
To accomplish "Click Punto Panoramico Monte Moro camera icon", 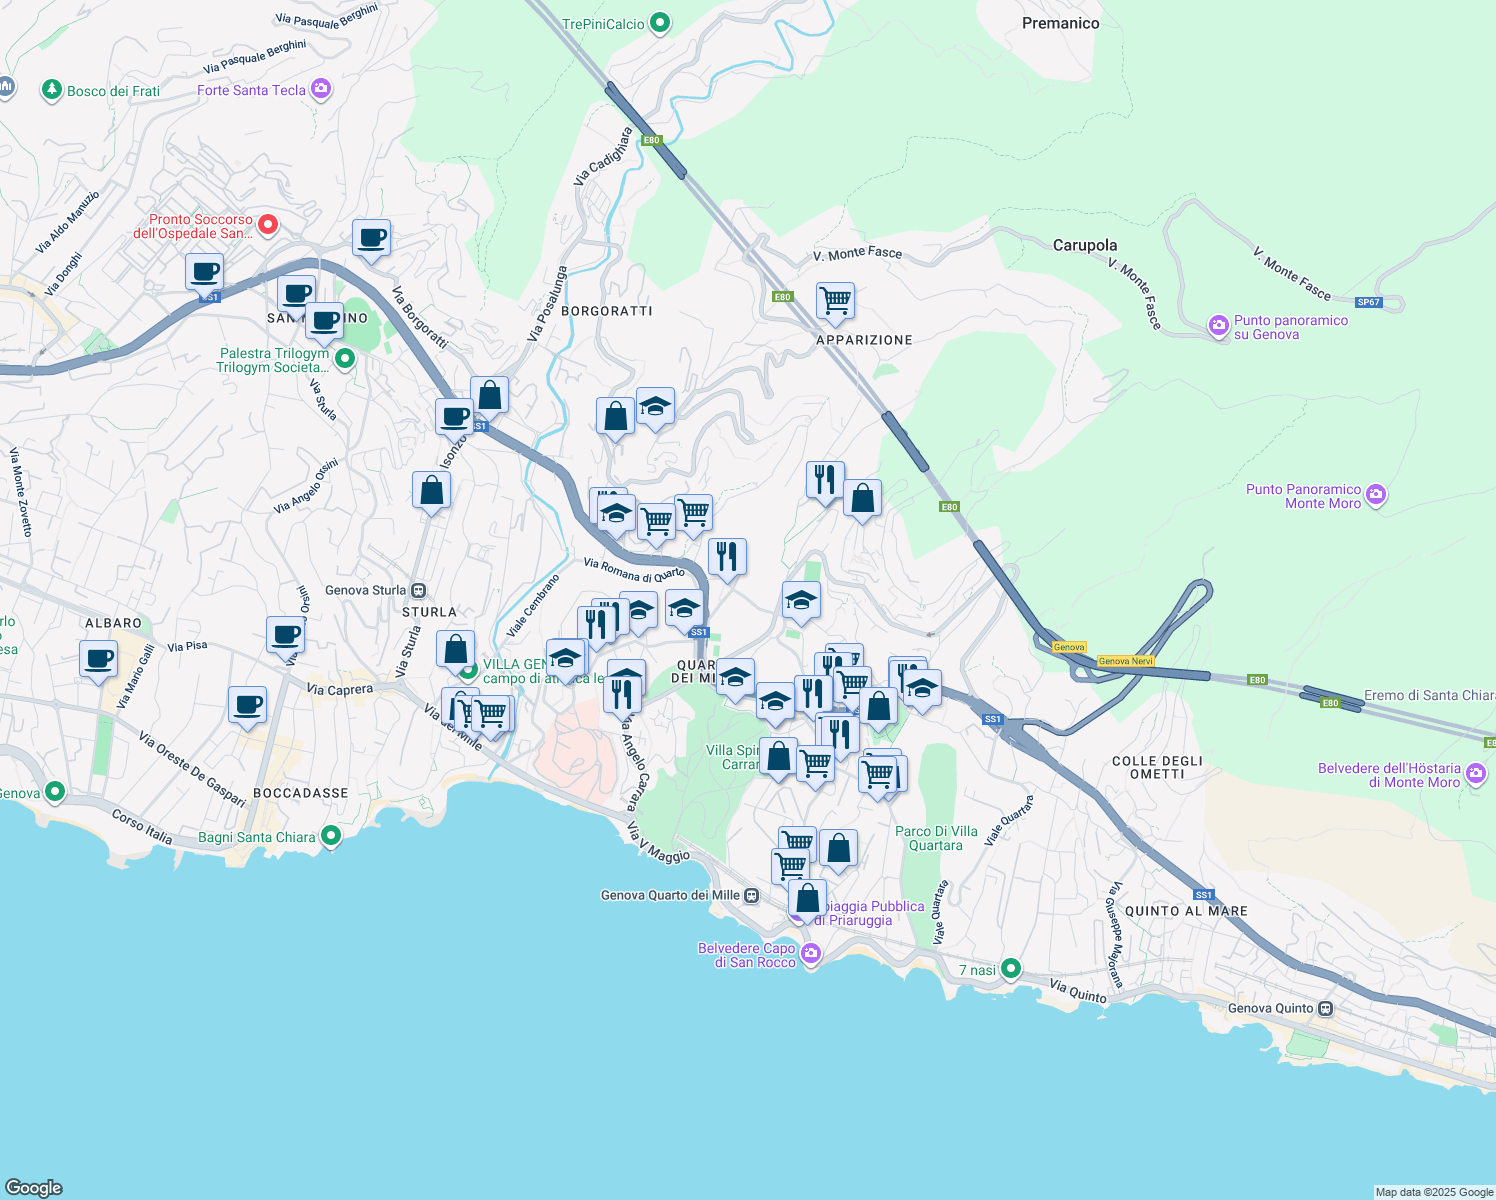I will click(x=1375, y=494).
